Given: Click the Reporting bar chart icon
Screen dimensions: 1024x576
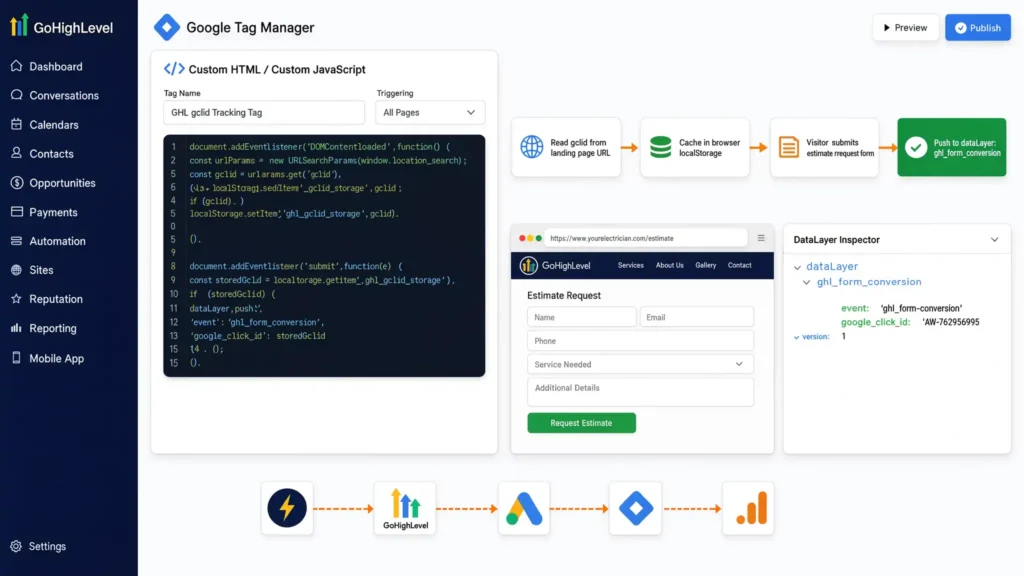Looking at the screenshot, I should point(16,328).
